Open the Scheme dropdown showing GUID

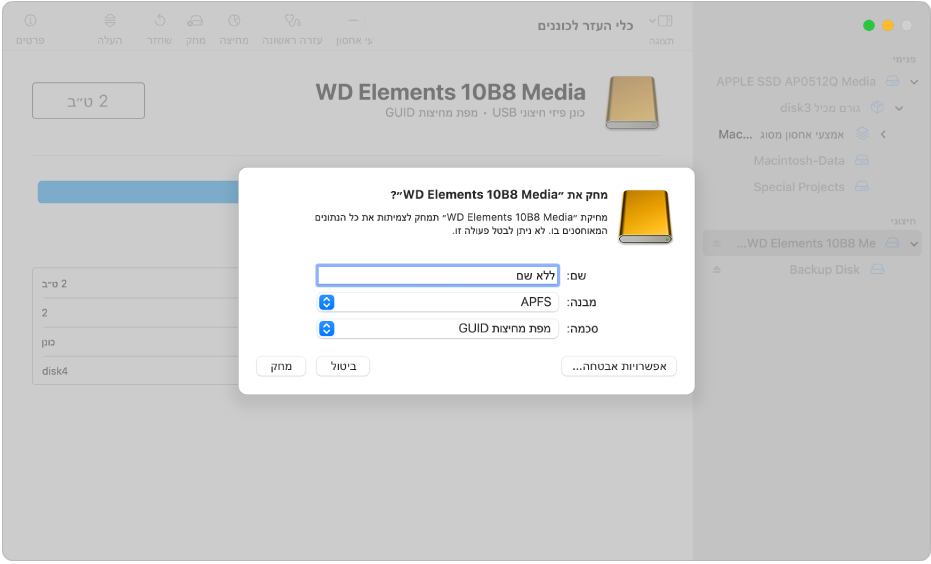pos(438,328)
